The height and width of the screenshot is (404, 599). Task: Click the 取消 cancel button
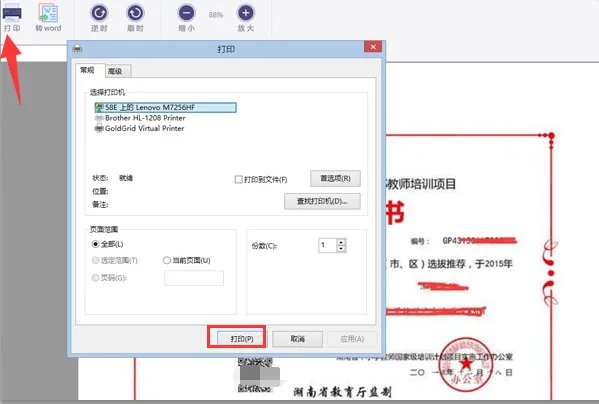(298, 339)
